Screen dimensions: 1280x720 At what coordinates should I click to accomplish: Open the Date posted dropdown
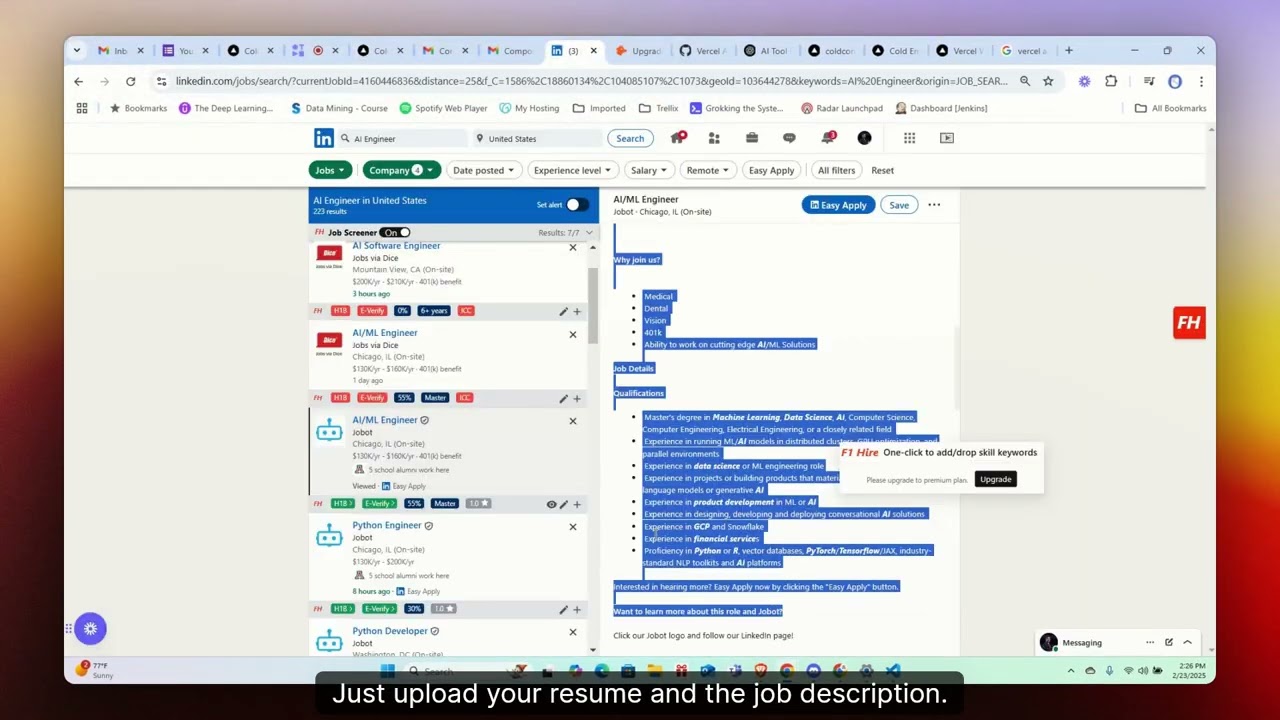[x=484, y=170]
